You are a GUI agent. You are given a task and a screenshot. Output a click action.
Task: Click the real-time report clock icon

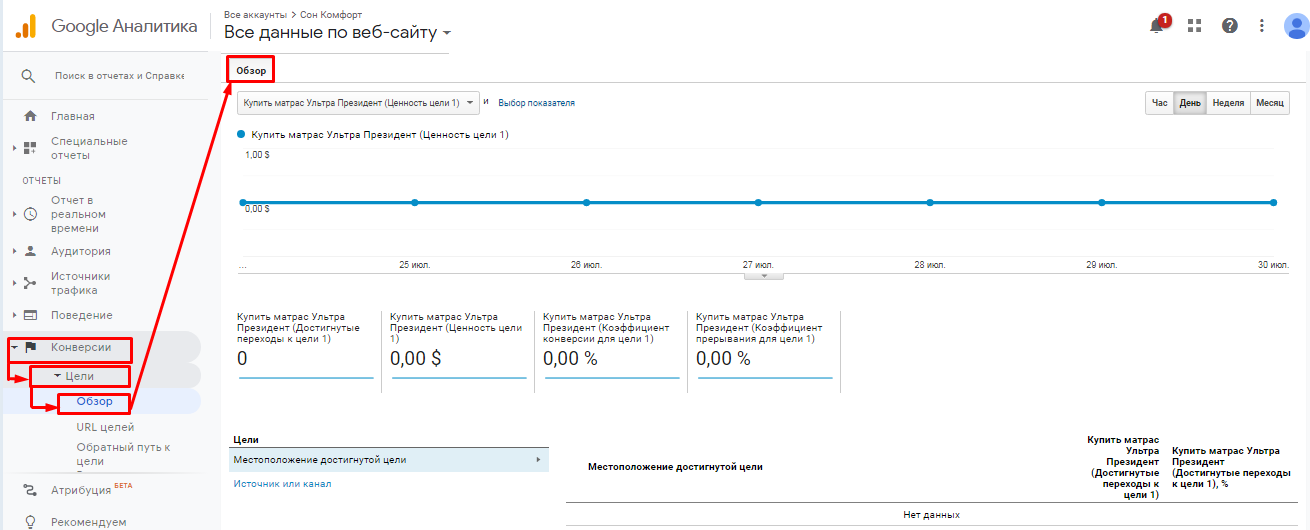tap(30, 214)
